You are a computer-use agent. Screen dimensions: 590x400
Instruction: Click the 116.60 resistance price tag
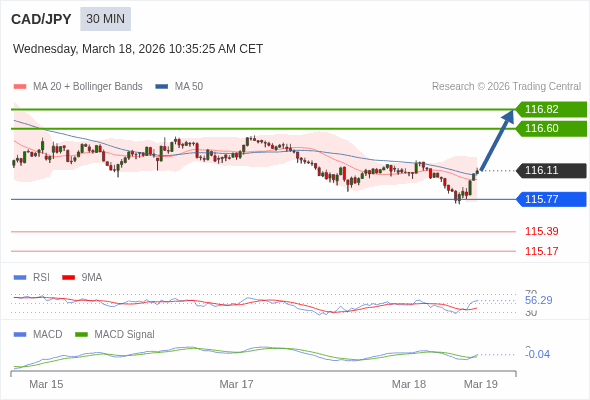pos(551,128)
